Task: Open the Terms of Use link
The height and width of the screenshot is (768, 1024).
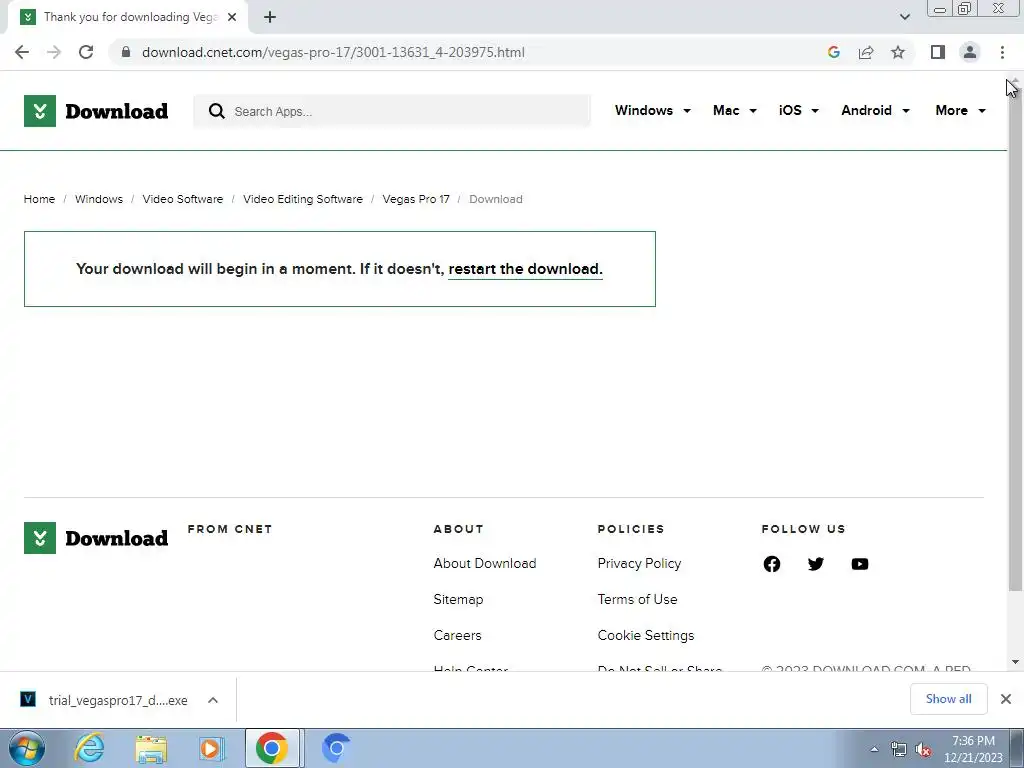Action: [637, 600]
